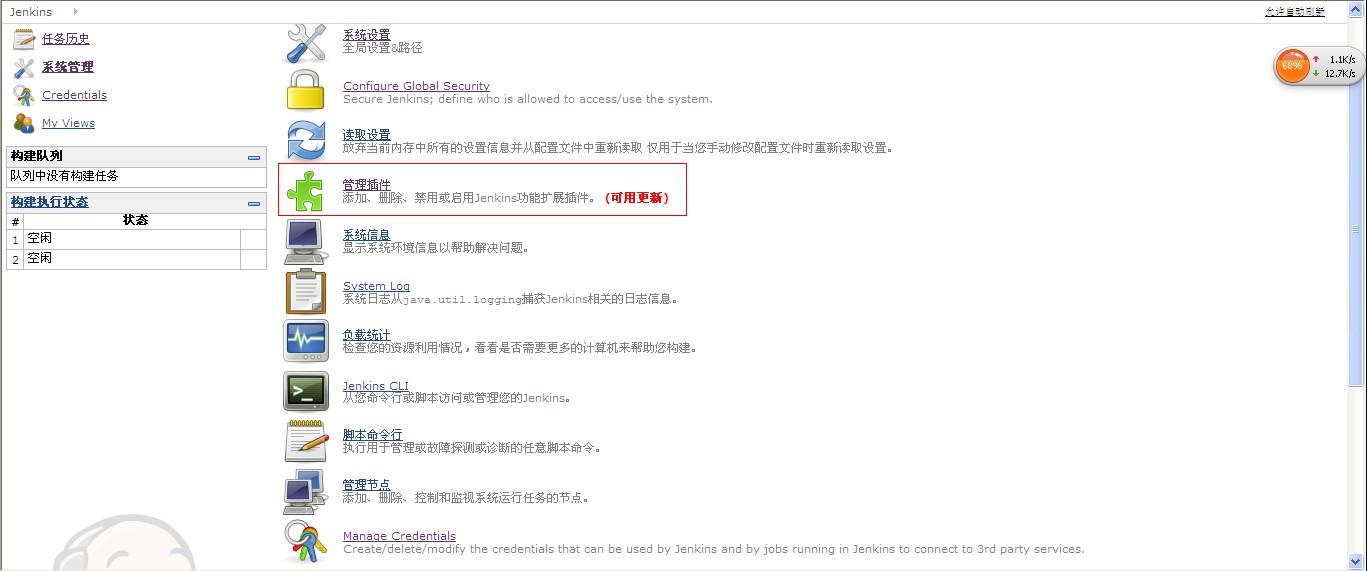The width and height of the screenshot is (1367, 571).
Task: Open the System Log link
Action: point(376,286)
